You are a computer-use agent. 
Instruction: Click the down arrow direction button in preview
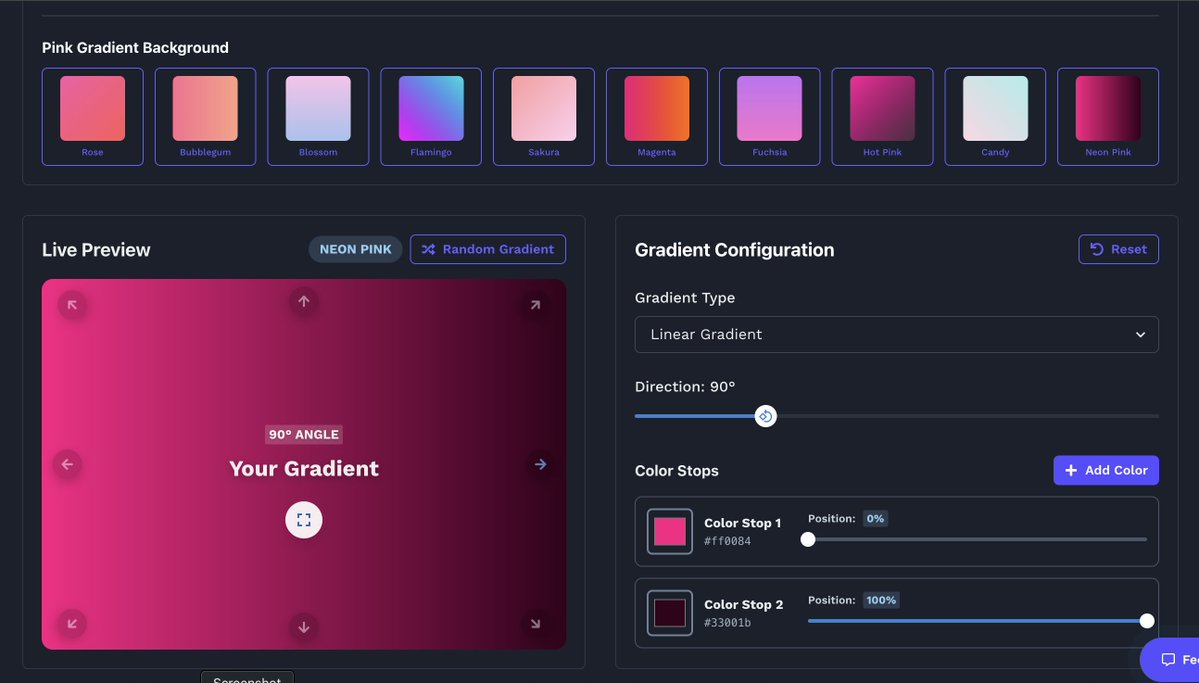304,627
